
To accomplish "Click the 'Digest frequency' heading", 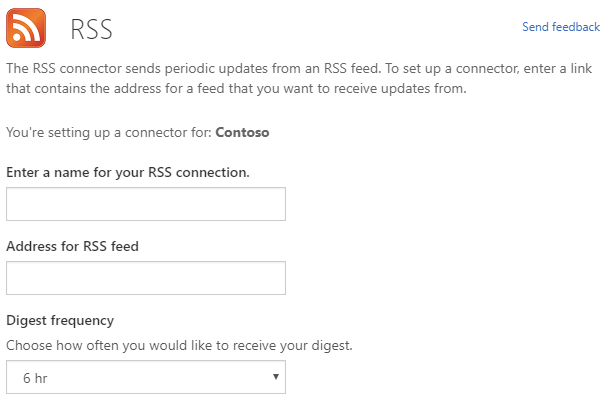I will point(60,321).
